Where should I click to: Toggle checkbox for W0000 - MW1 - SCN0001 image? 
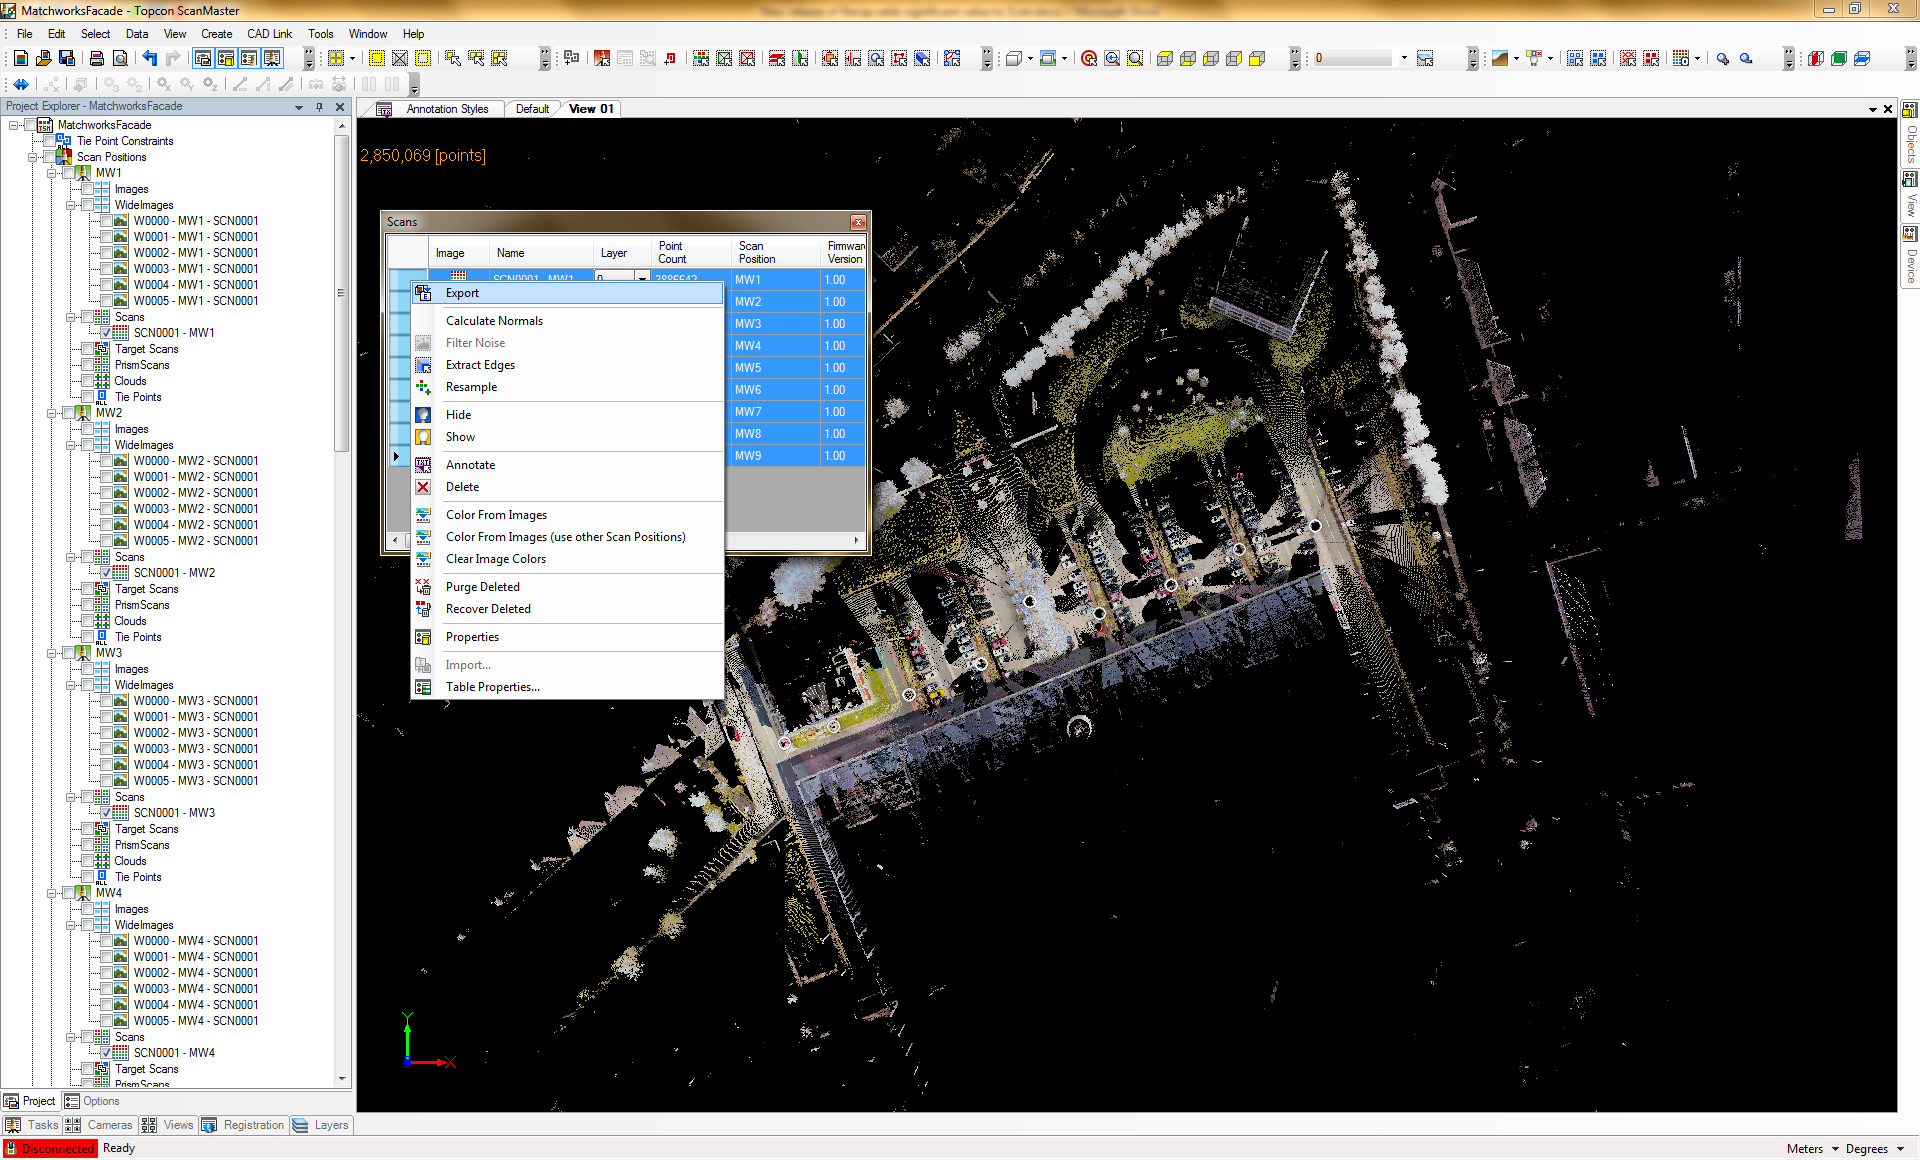(106, 221)
